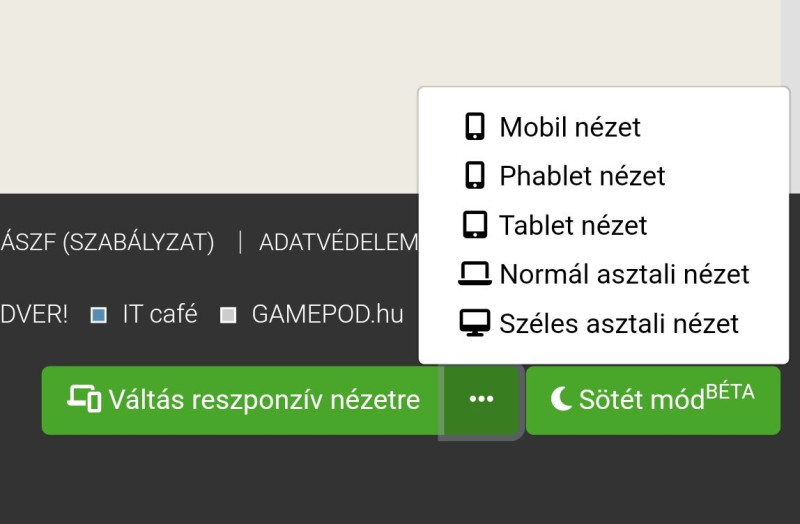Click the mobile phone icon beside Mobil nézet

pos(474,127)
